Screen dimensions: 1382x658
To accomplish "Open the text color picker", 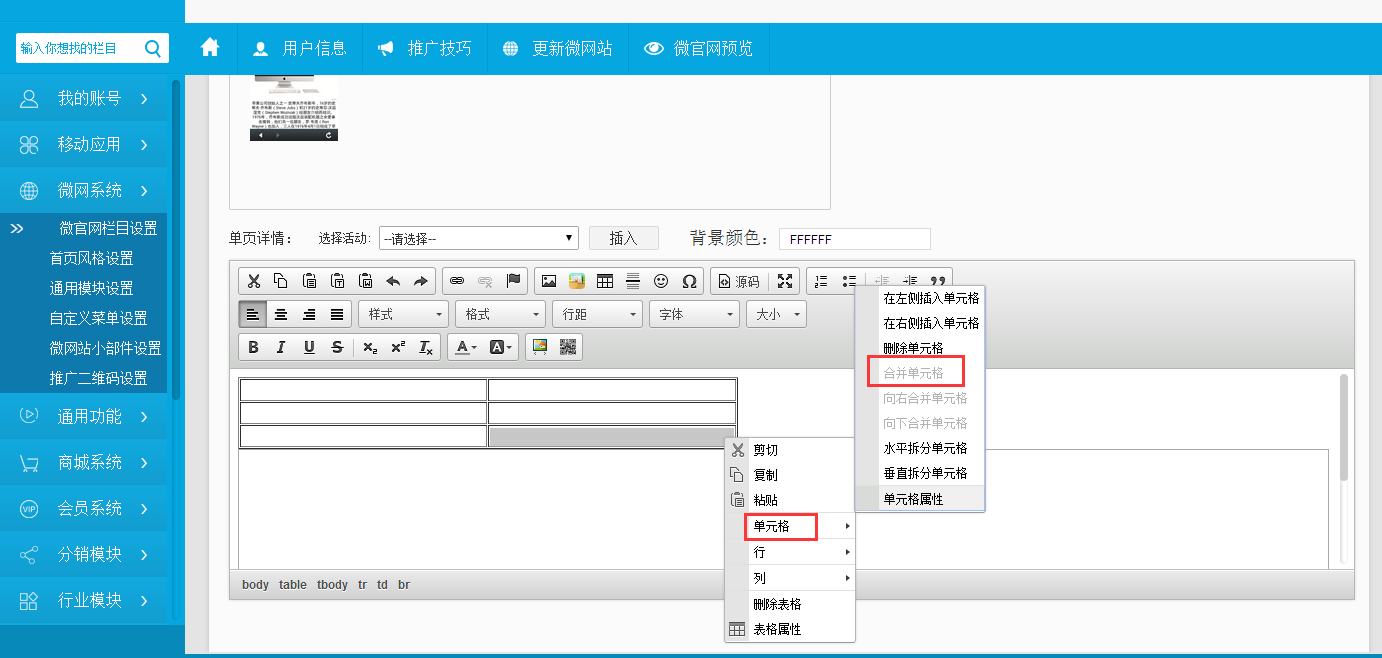I will click(465, 347).
